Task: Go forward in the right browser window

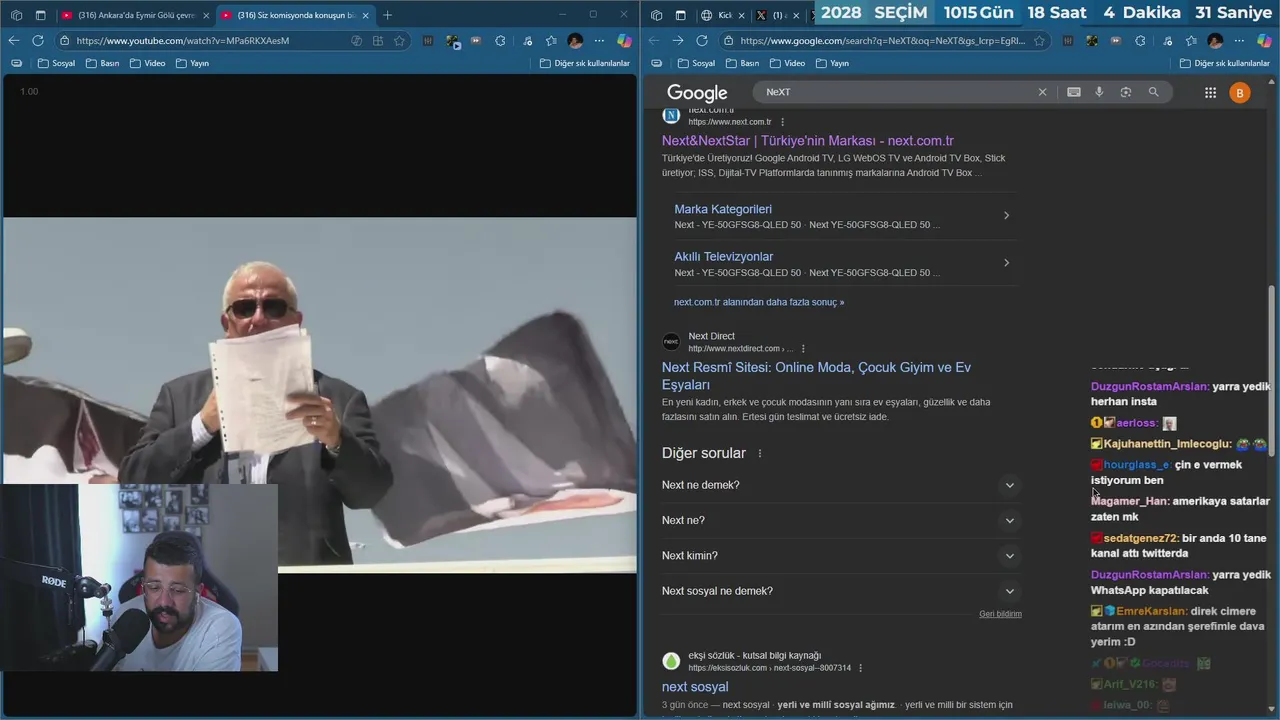Action: [678, 41]
